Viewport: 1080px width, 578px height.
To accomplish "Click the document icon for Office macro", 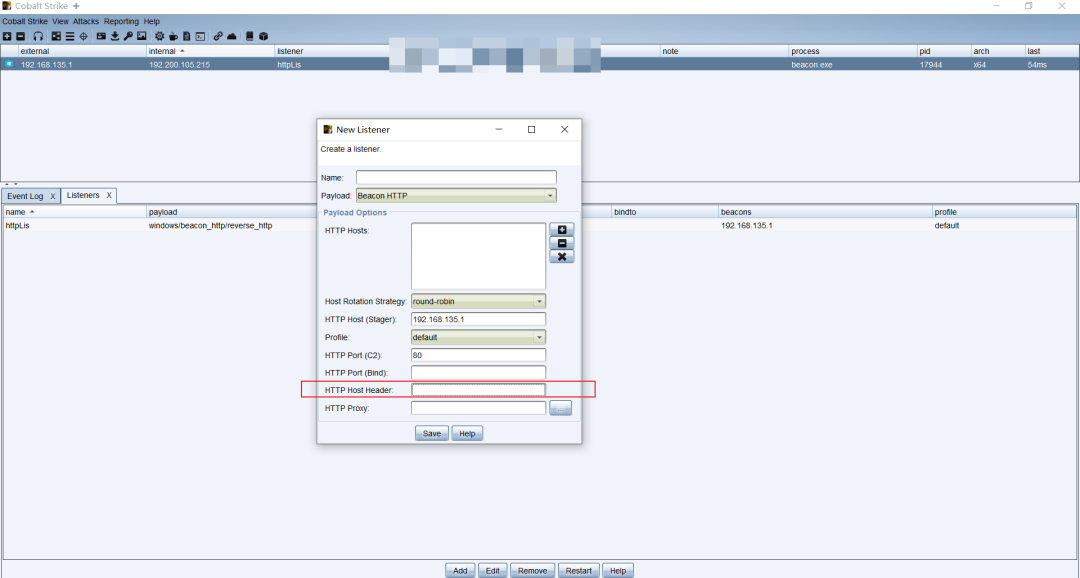I will pos(187,37).
